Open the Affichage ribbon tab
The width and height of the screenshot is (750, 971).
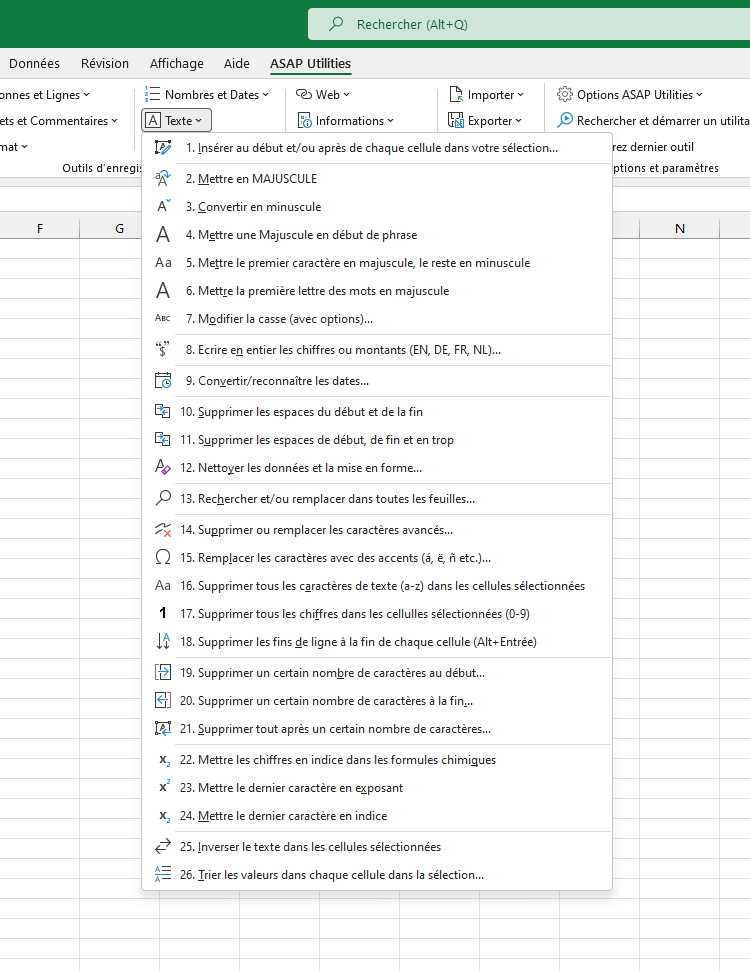click(x=177, y=63)
